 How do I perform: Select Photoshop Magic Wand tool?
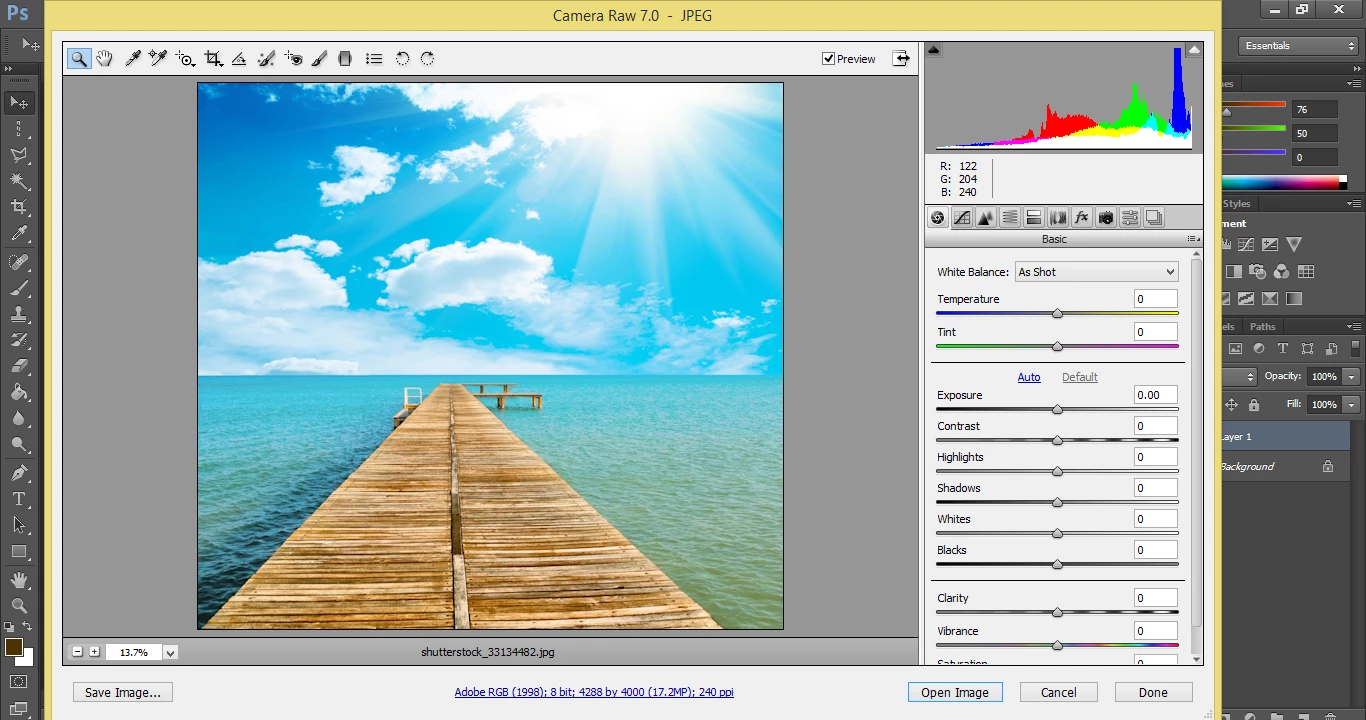18,180
